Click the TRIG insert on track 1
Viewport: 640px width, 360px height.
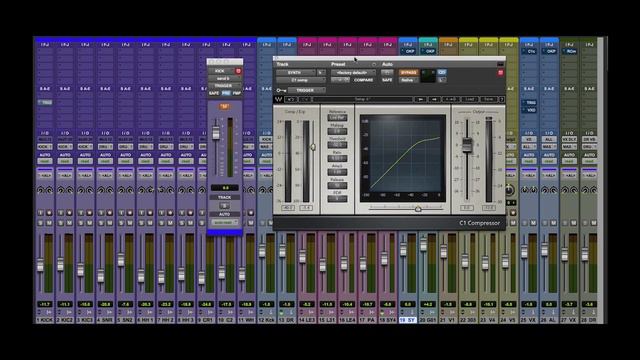pos(44,102)
